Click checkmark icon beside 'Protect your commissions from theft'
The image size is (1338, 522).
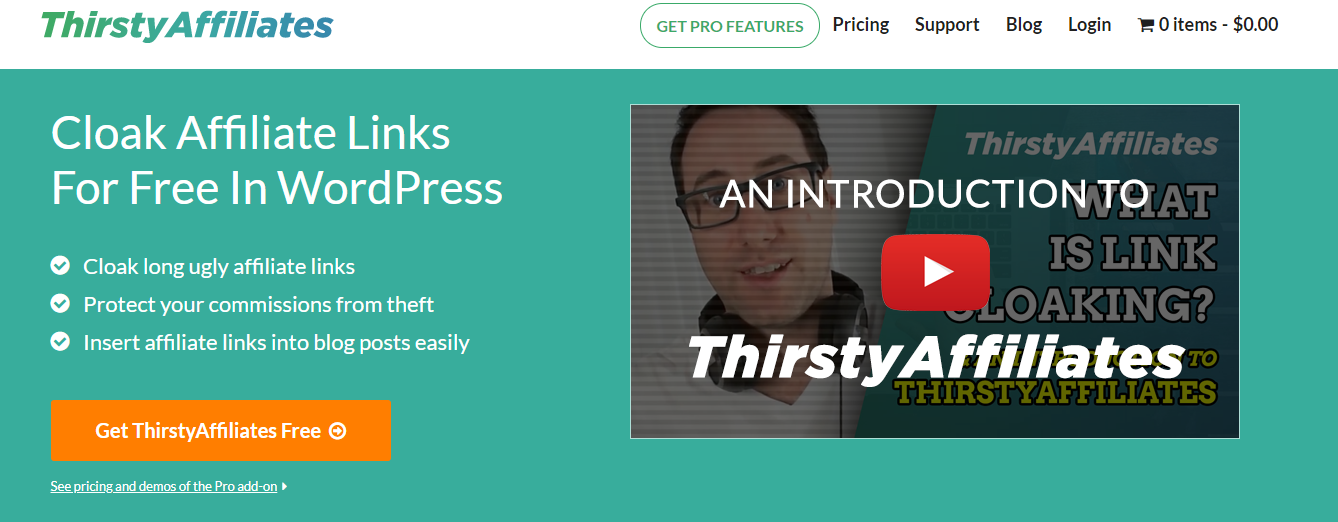pyautogui.click(x=60, y=303)
